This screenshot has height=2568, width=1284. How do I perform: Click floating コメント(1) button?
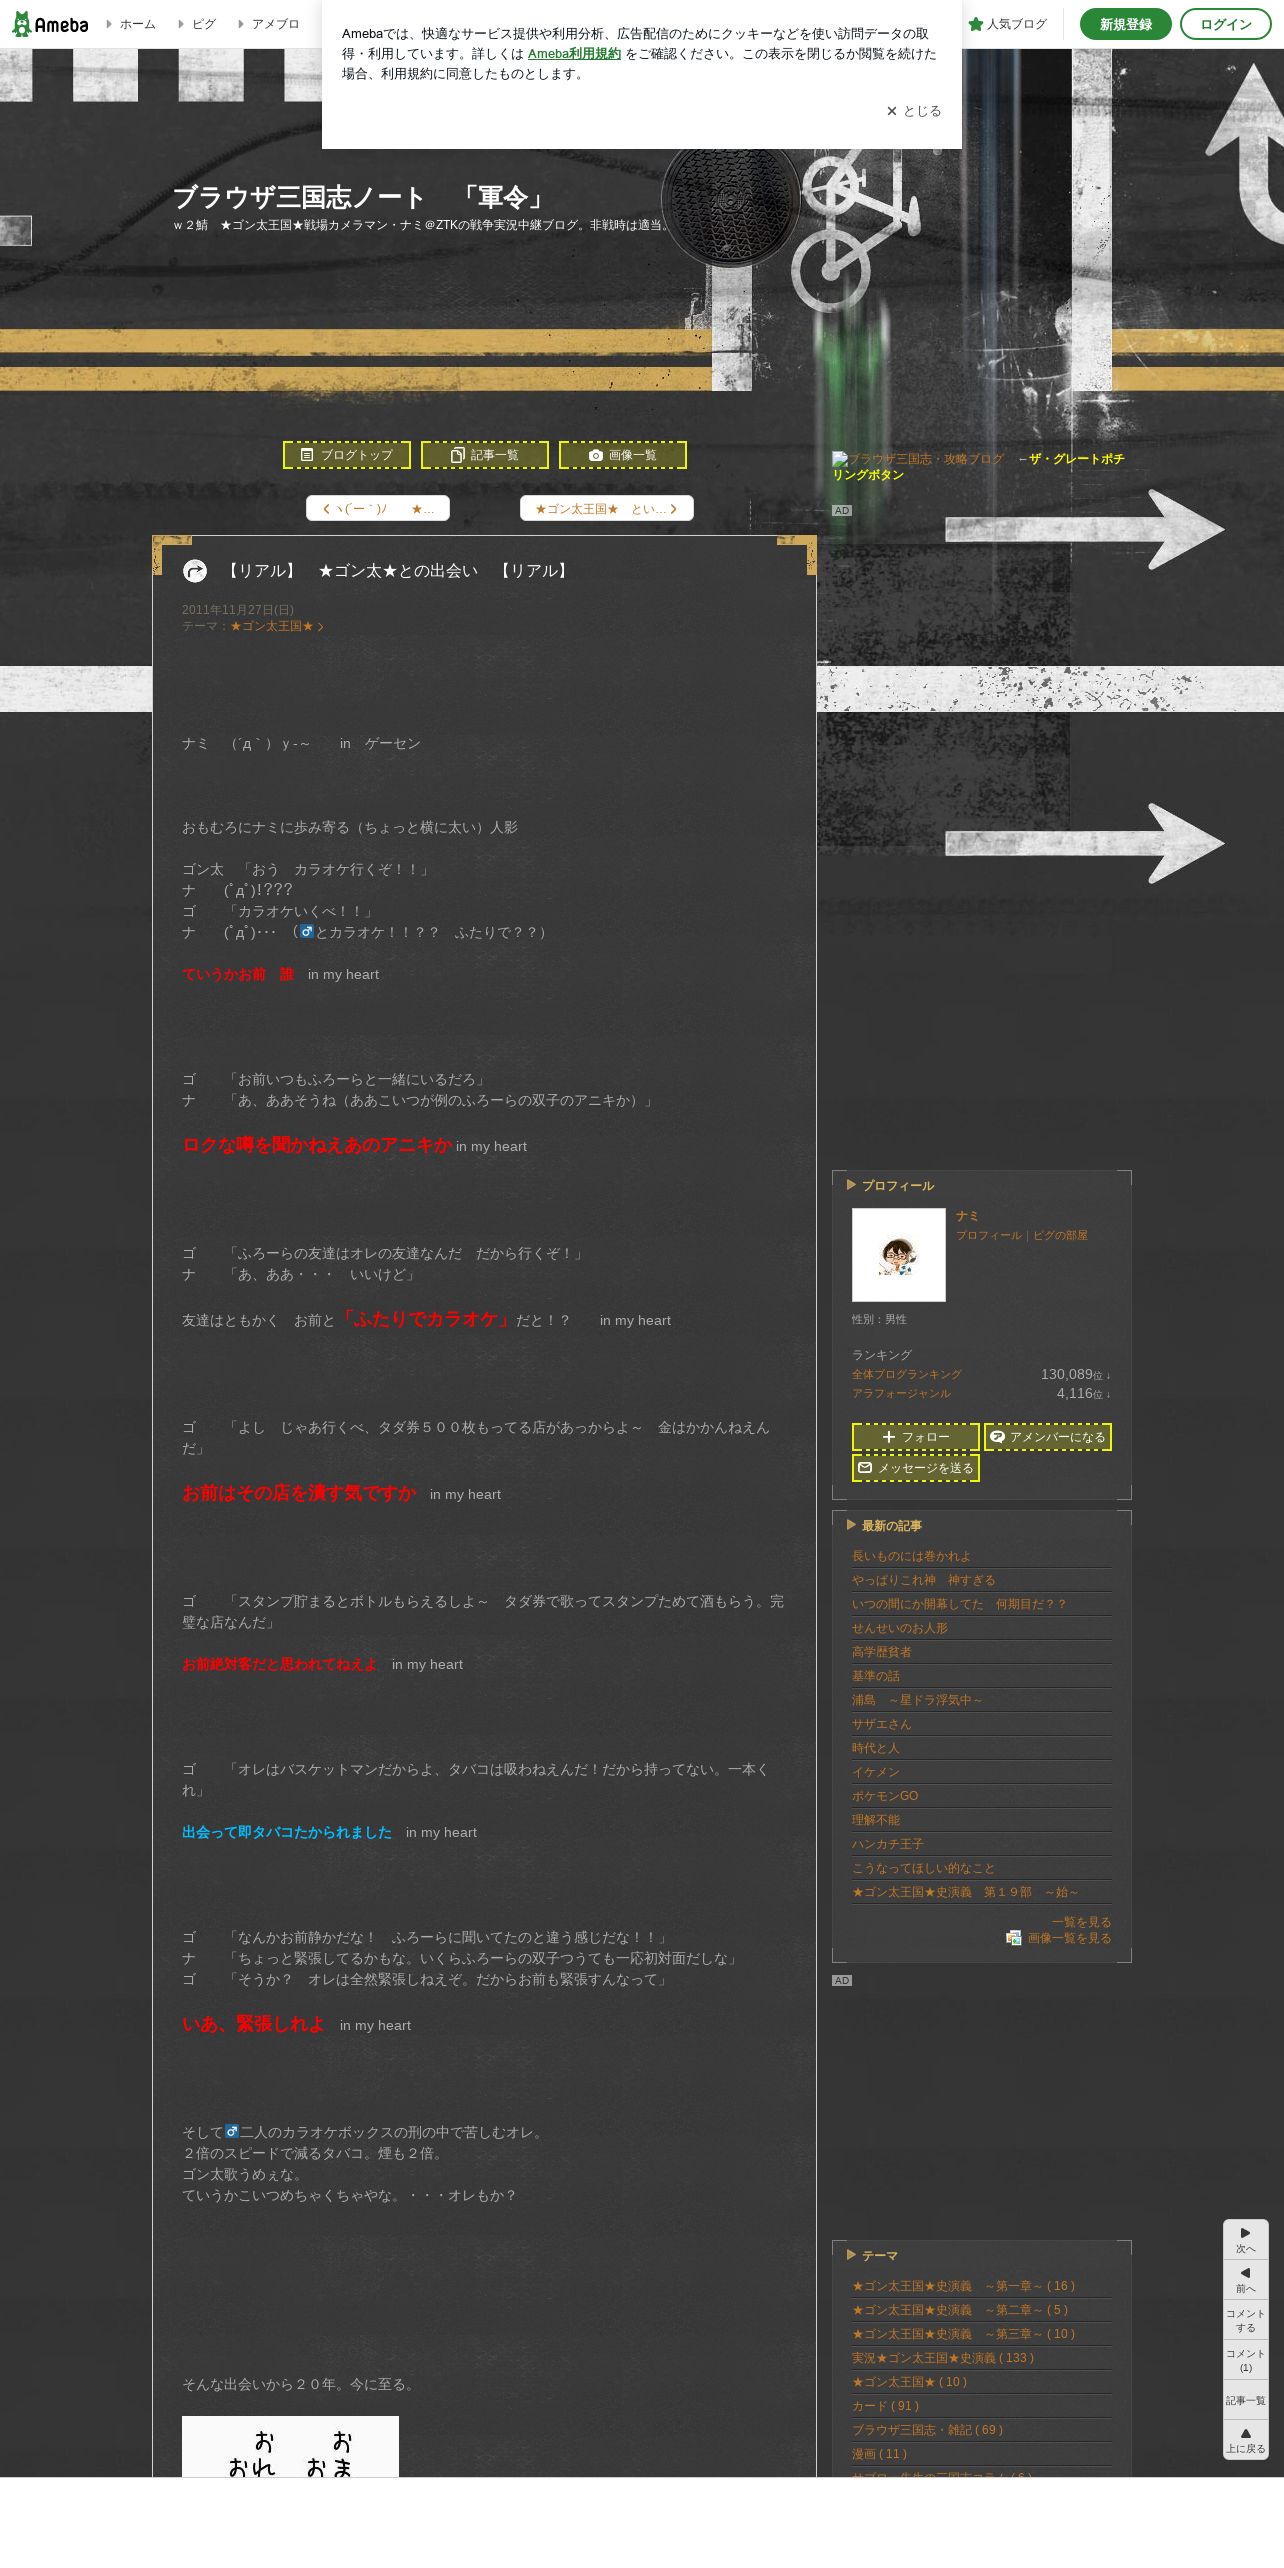coord(1245,2360)
